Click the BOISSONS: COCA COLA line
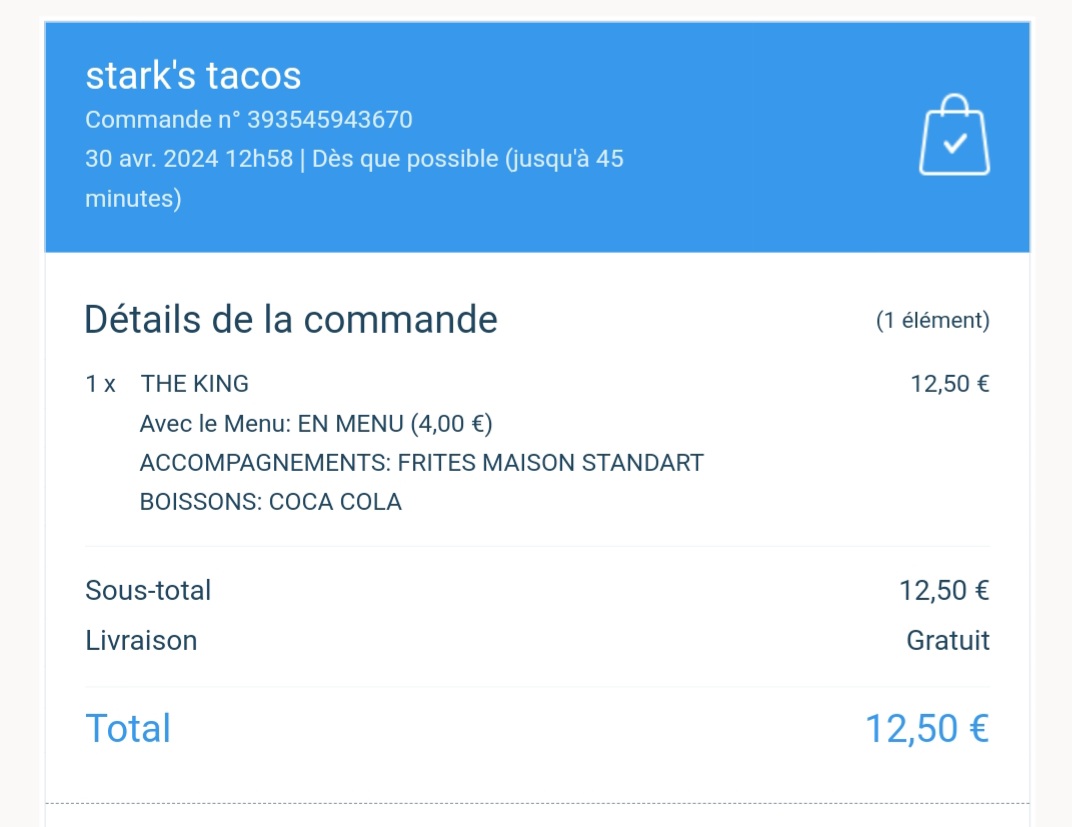 pos(270,502)
